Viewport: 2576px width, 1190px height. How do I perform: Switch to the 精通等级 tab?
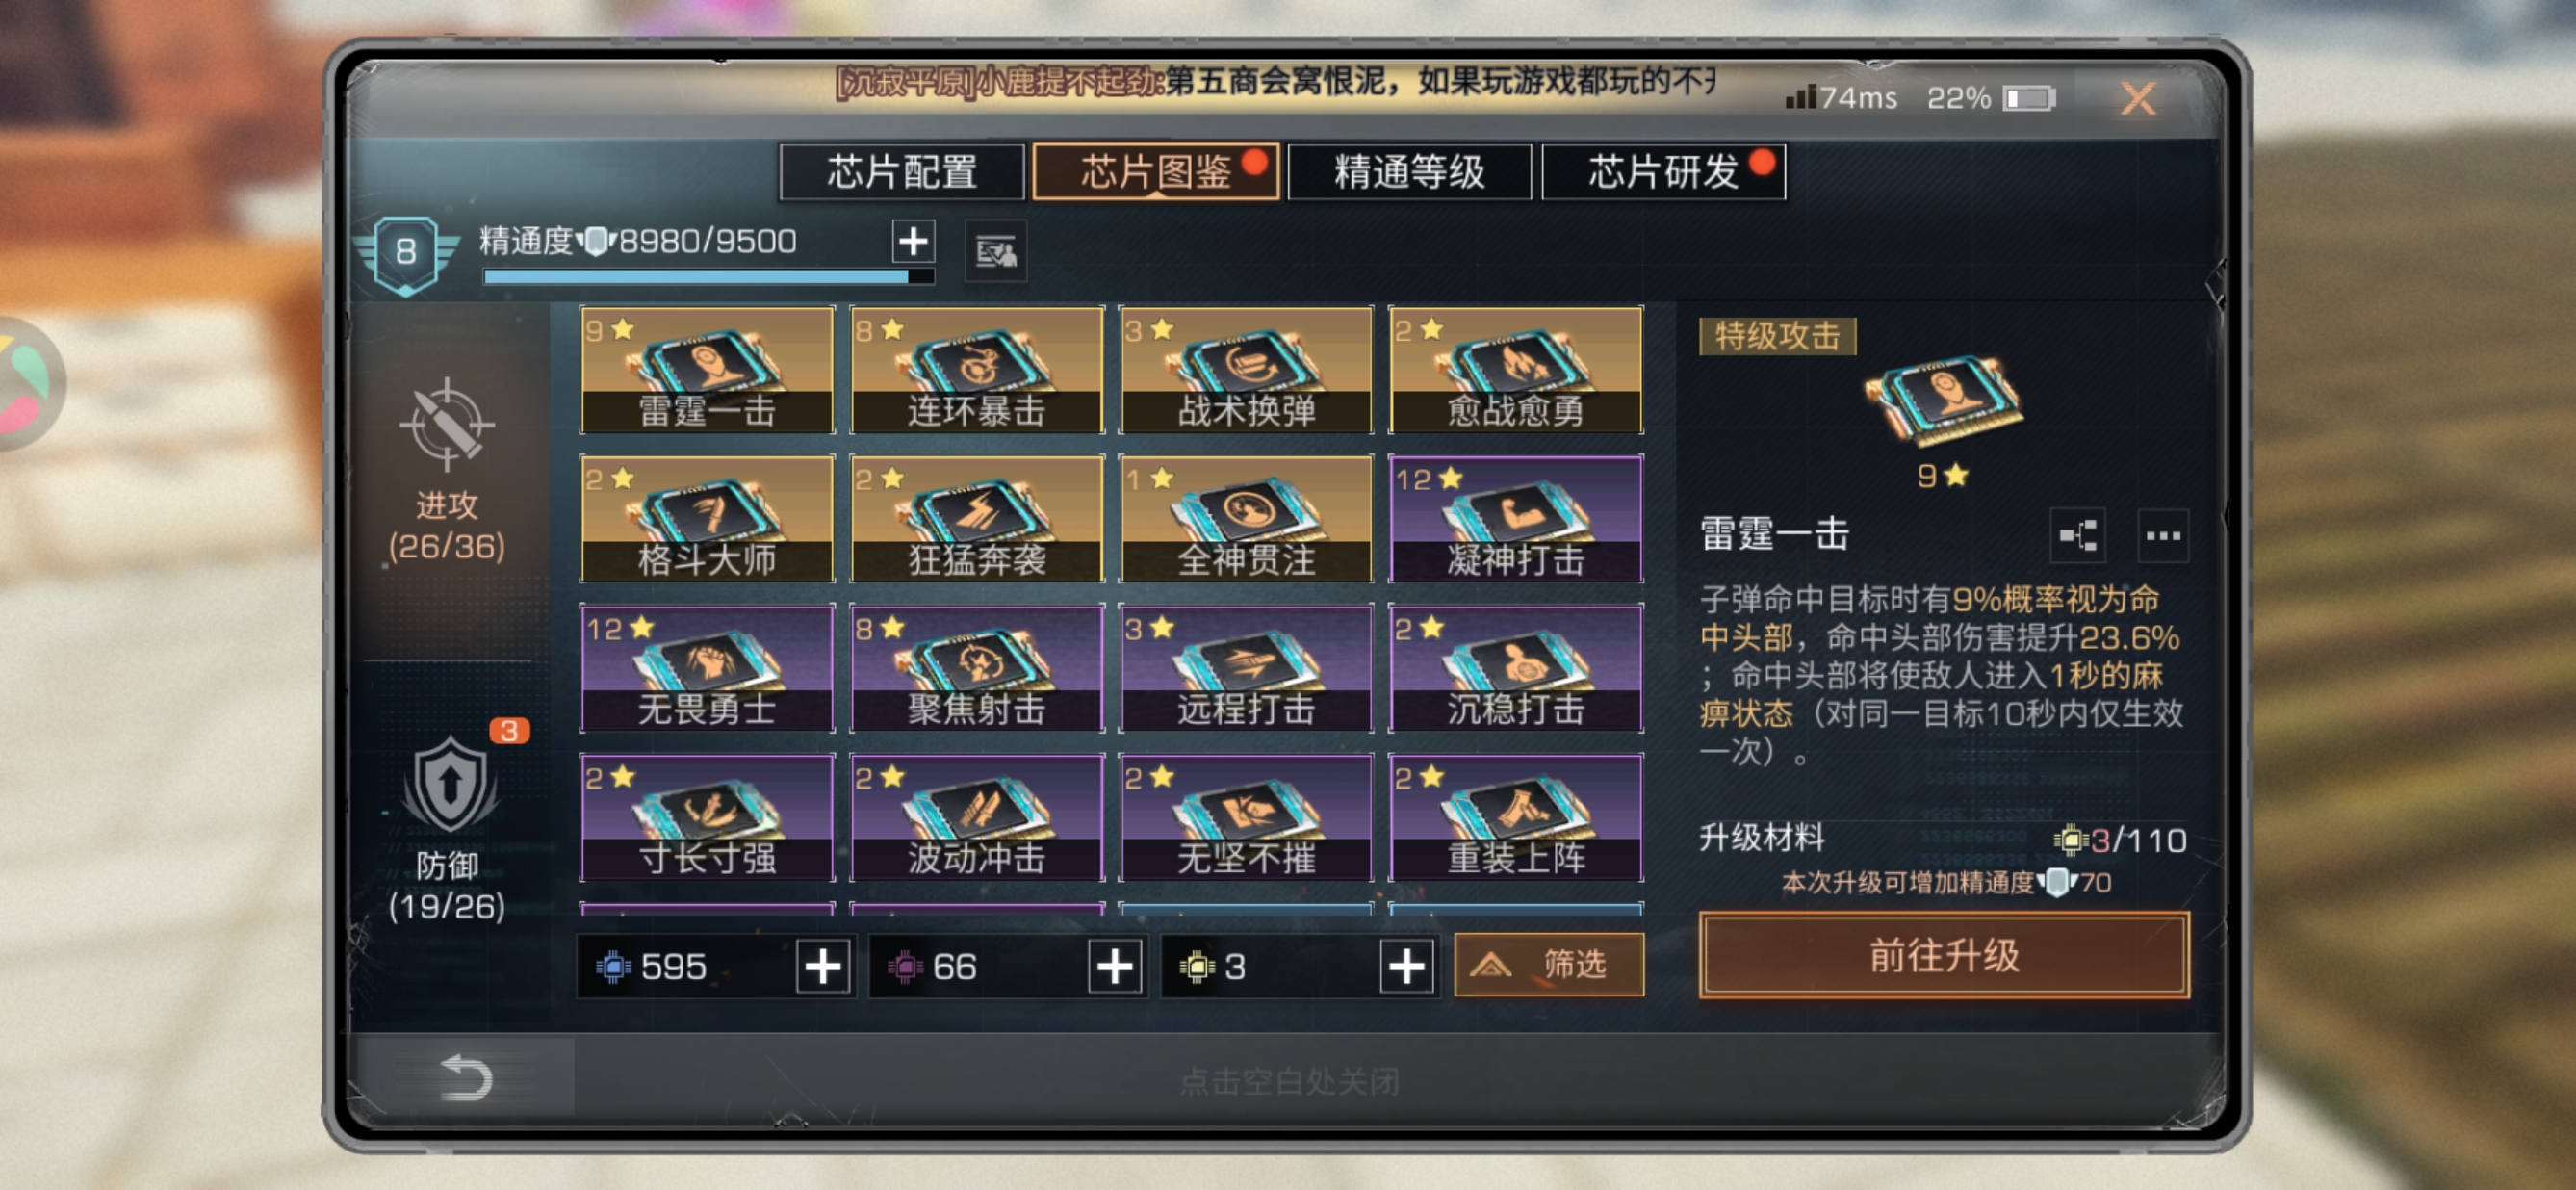tap(1409, 172)
